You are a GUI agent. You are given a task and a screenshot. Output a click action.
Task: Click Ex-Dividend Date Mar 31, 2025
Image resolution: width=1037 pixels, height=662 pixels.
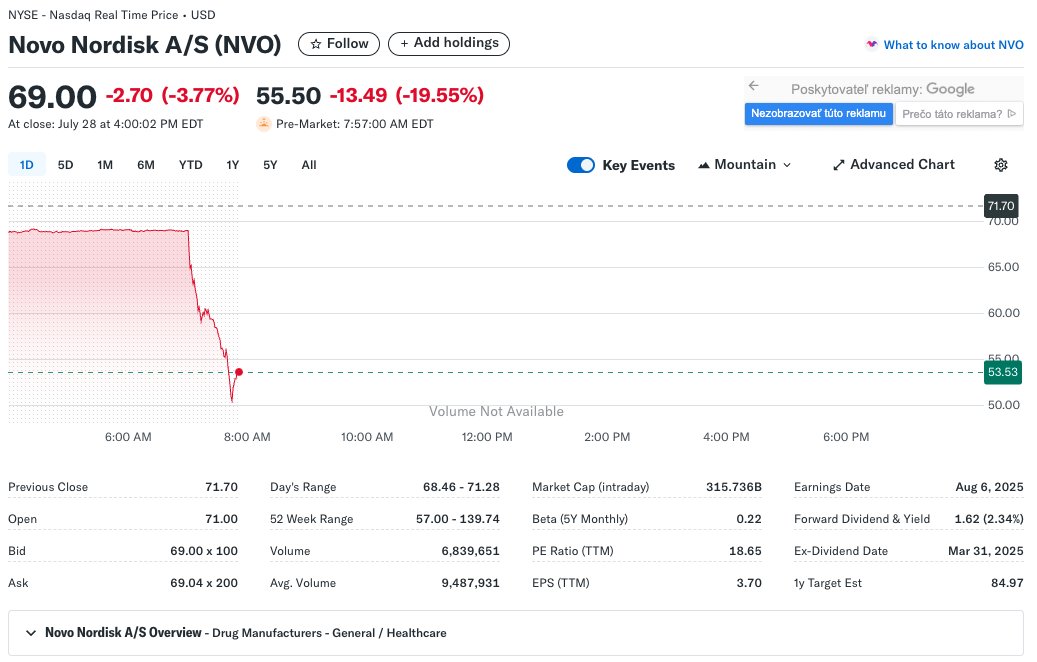point(985,551)
